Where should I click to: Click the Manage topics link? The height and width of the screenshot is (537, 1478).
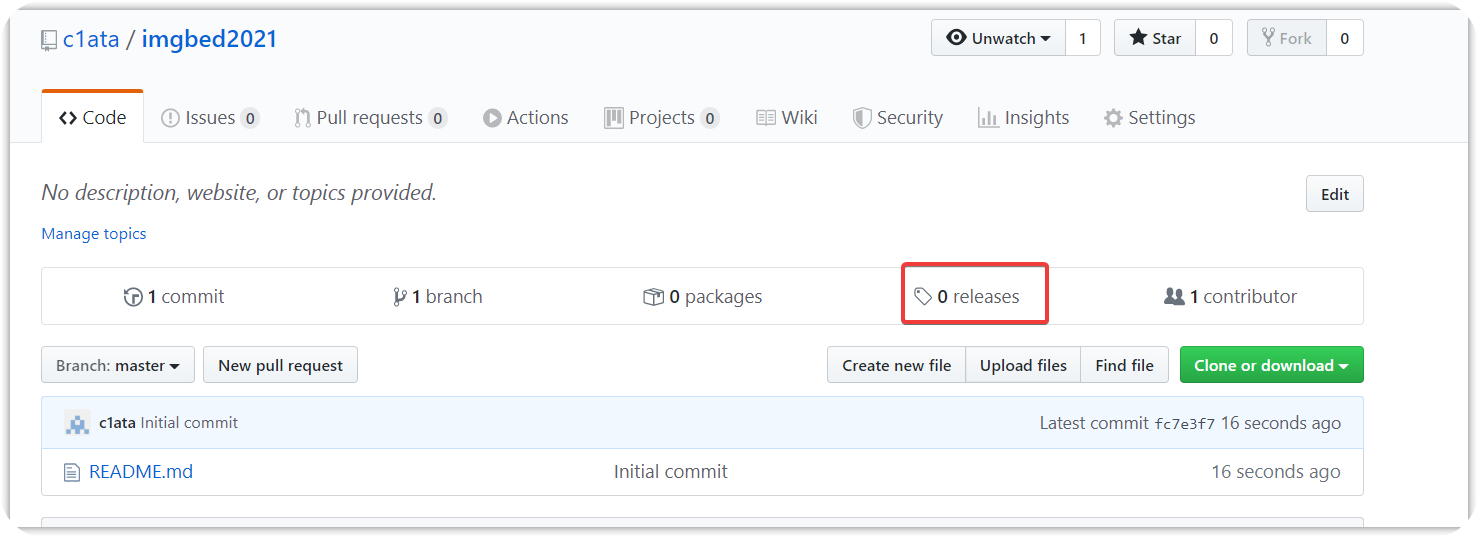94,234
